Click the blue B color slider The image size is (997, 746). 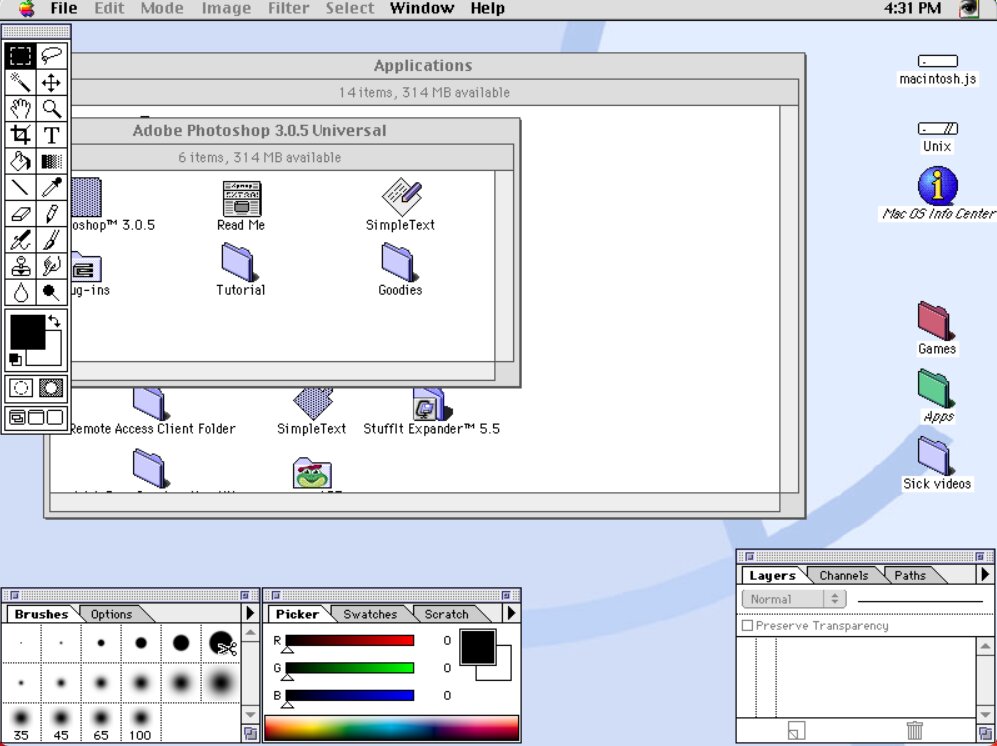coord(350,695)
